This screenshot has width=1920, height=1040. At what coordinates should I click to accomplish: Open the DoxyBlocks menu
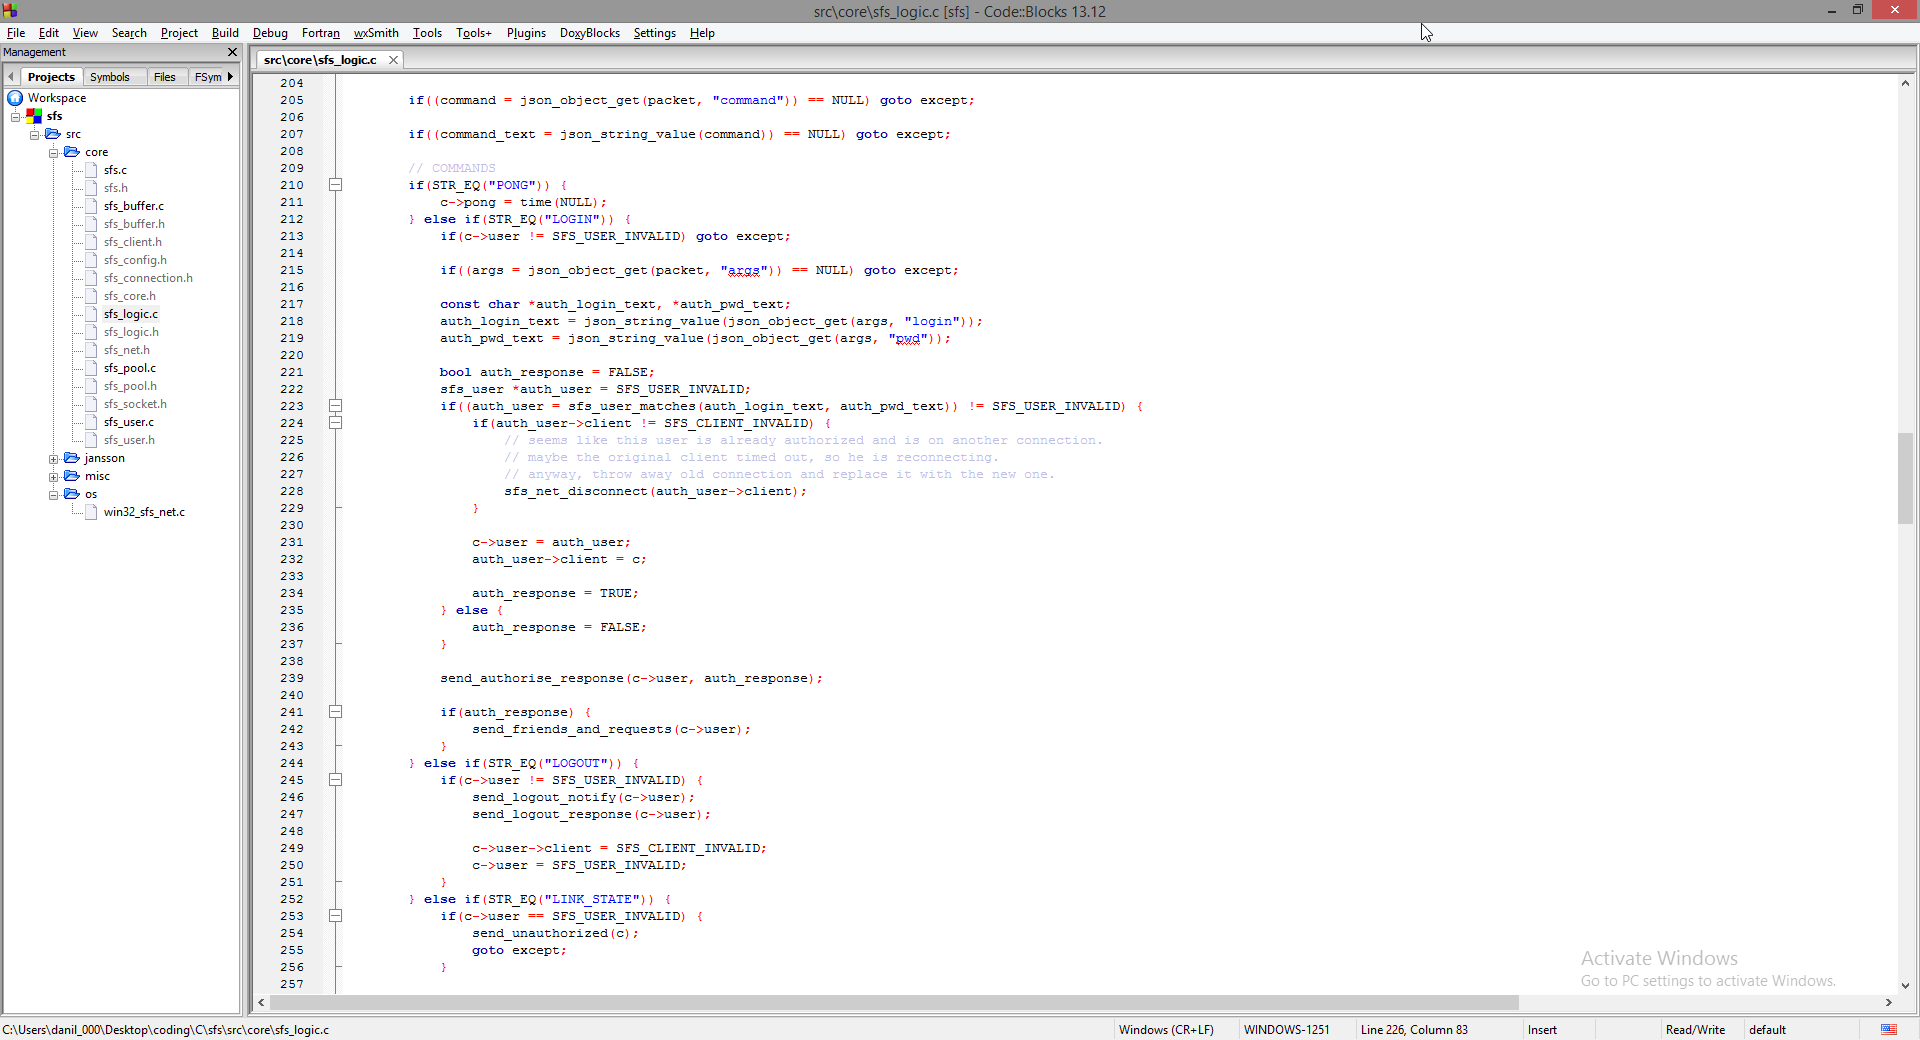click(x=589, y=33)
